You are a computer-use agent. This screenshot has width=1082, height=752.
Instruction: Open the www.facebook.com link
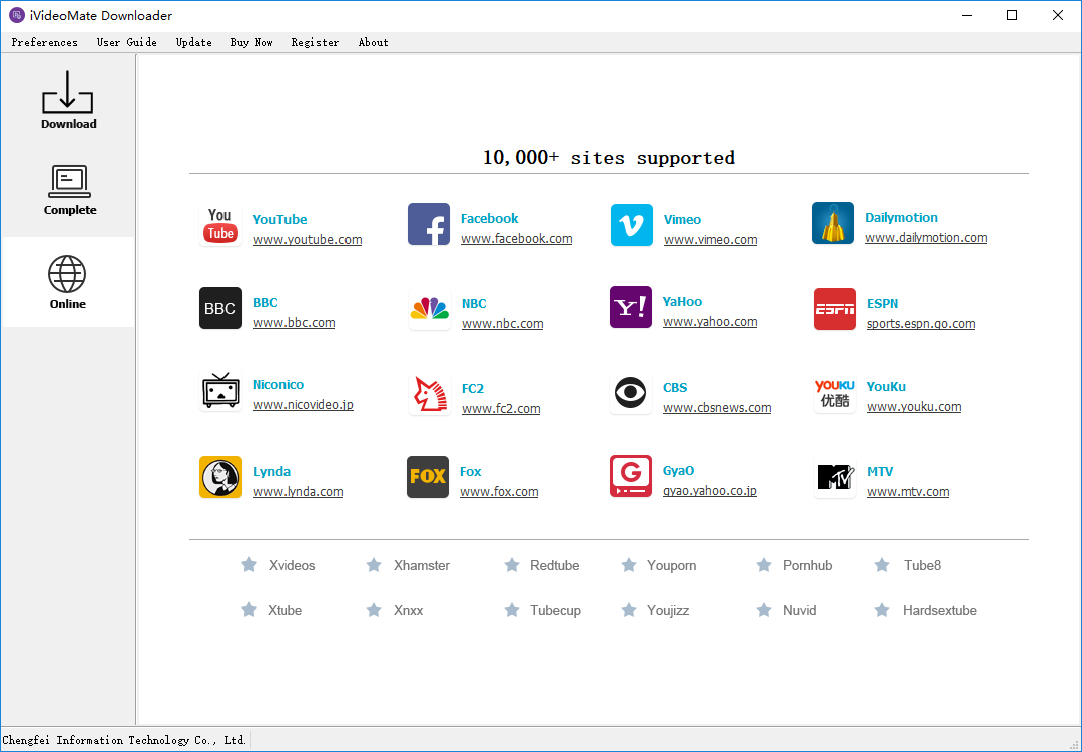coord(517,239)
